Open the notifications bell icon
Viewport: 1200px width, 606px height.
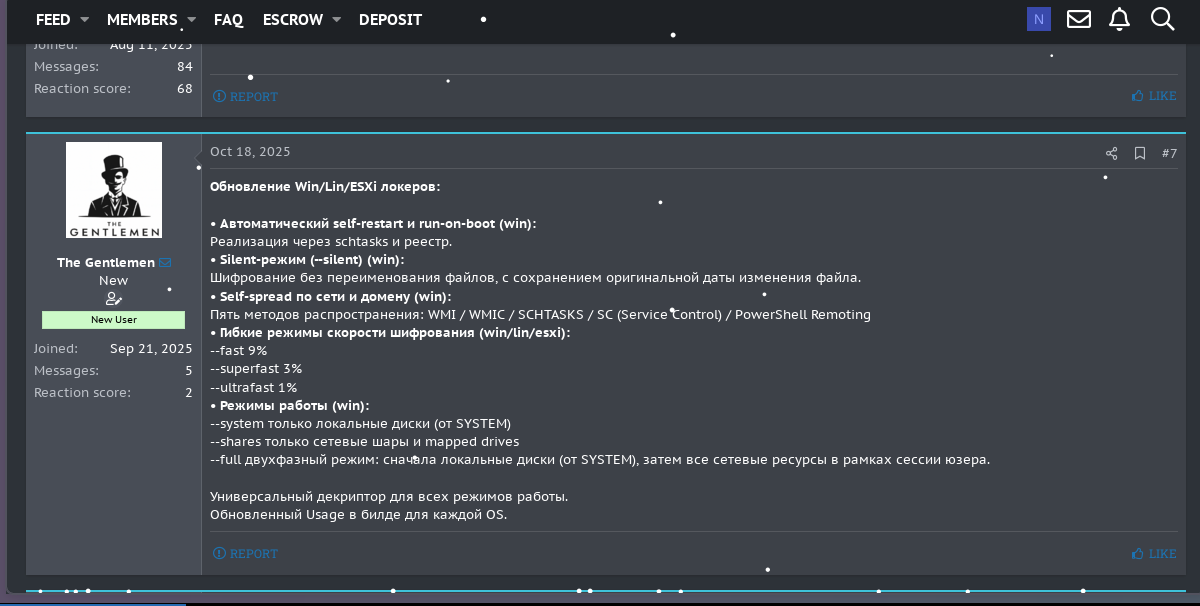[x=1119, y=19]
